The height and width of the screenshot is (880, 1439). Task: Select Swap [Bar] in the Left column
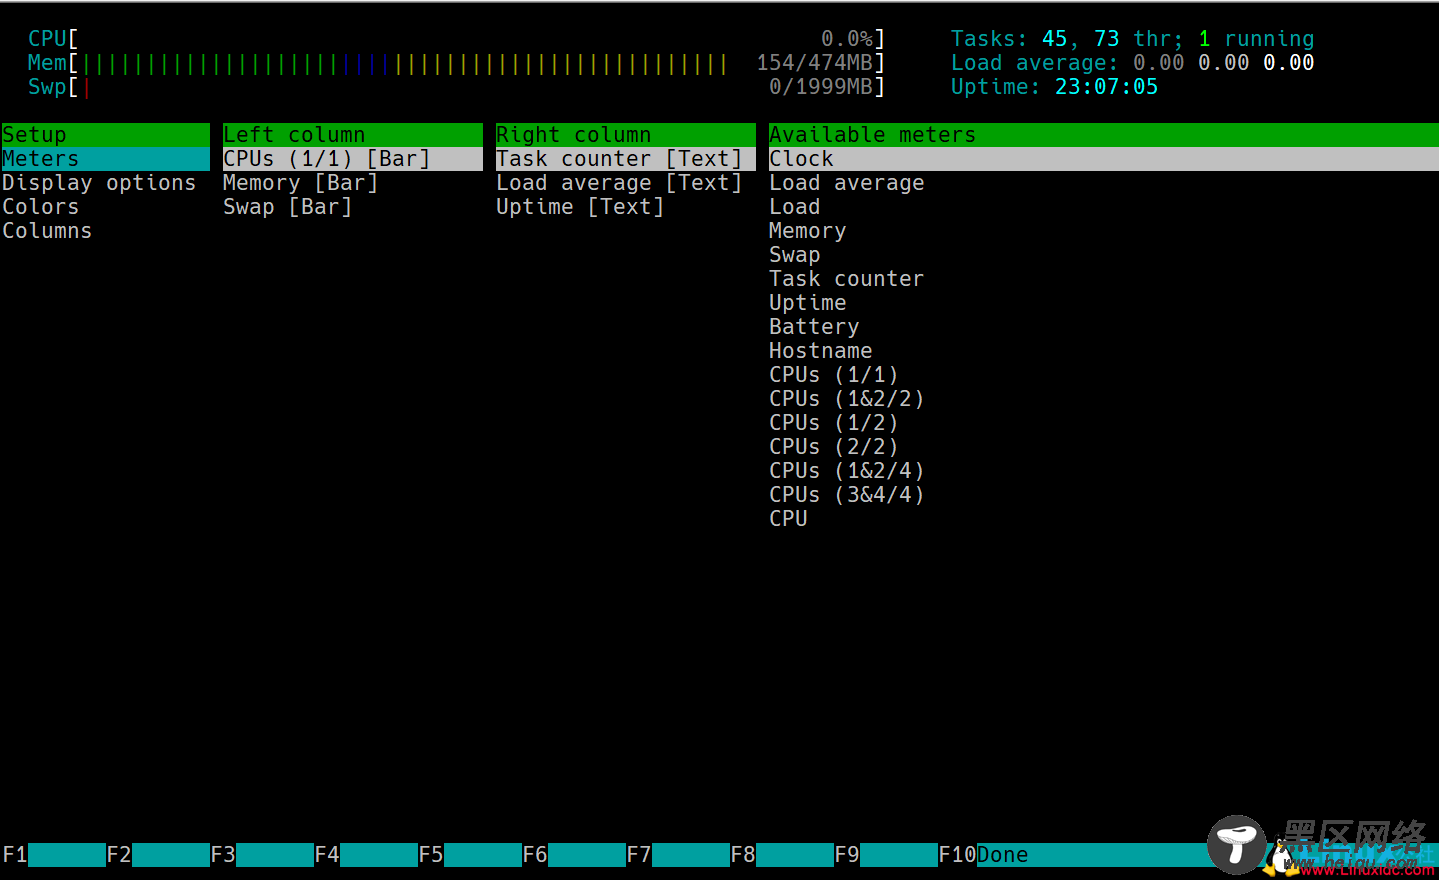click(x=287, y=207)
